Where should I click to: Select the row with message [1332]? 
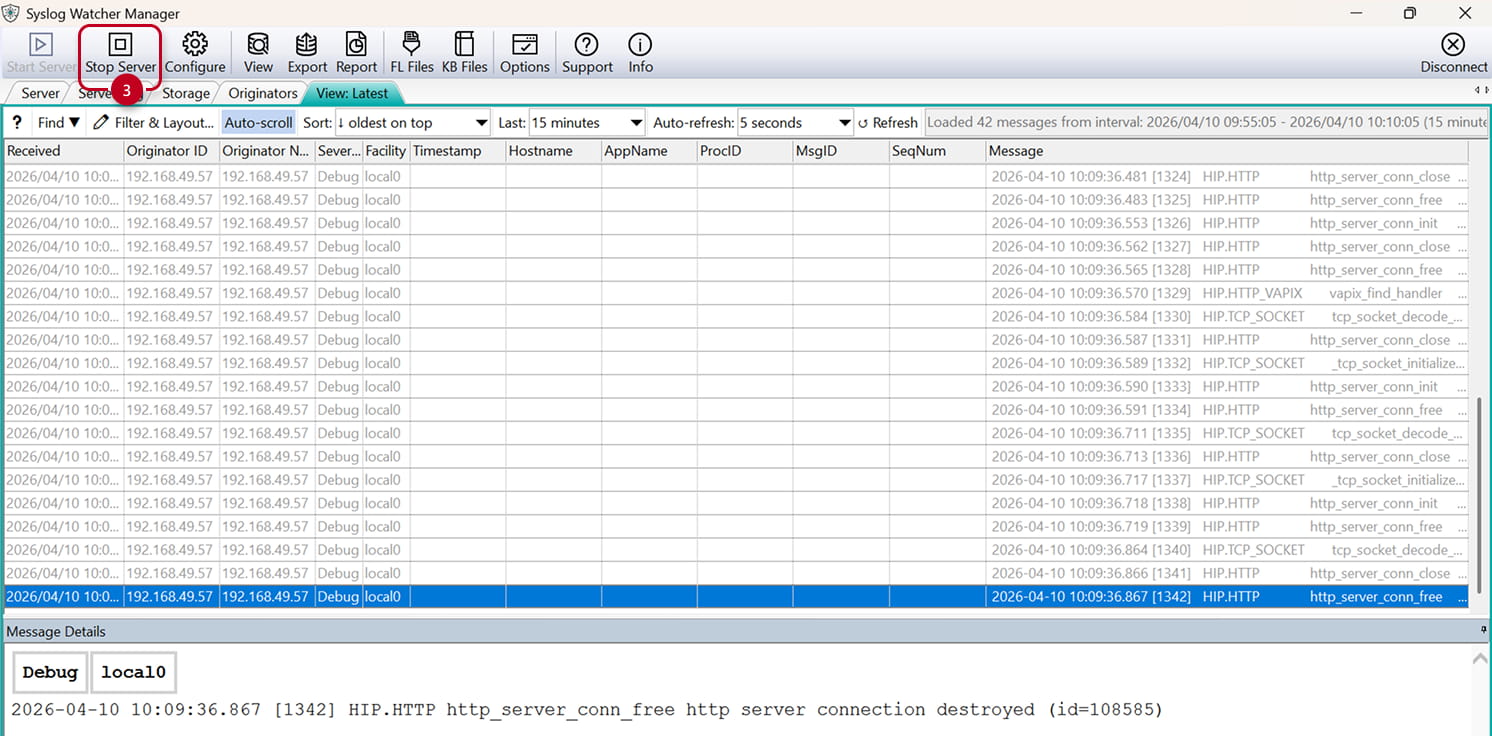[736, 363]
